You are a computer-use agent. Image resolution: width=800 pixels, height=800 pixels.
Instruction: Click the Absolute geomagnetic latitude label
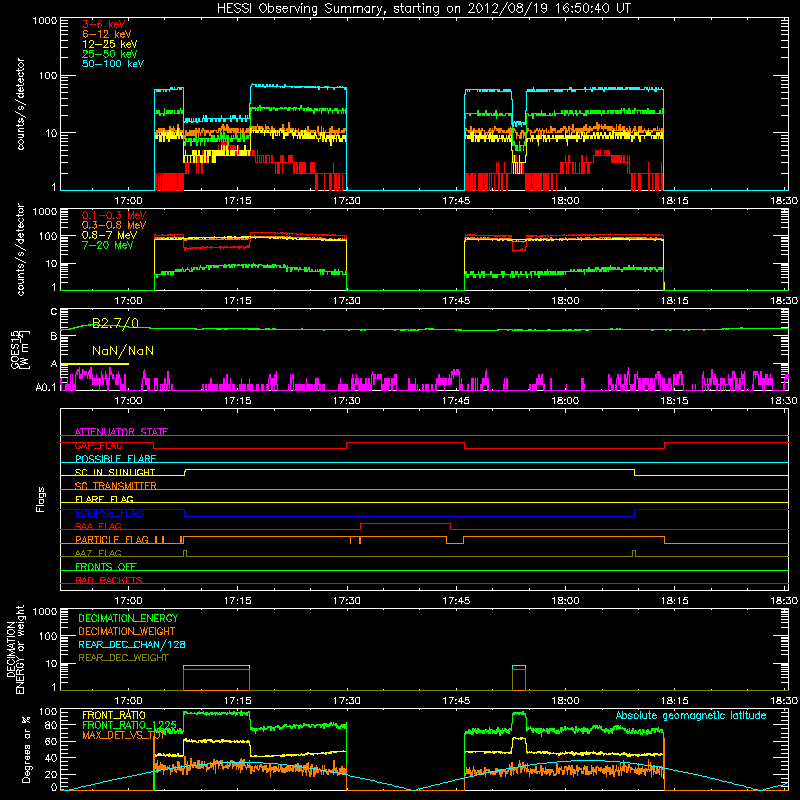tap(691, 715)
